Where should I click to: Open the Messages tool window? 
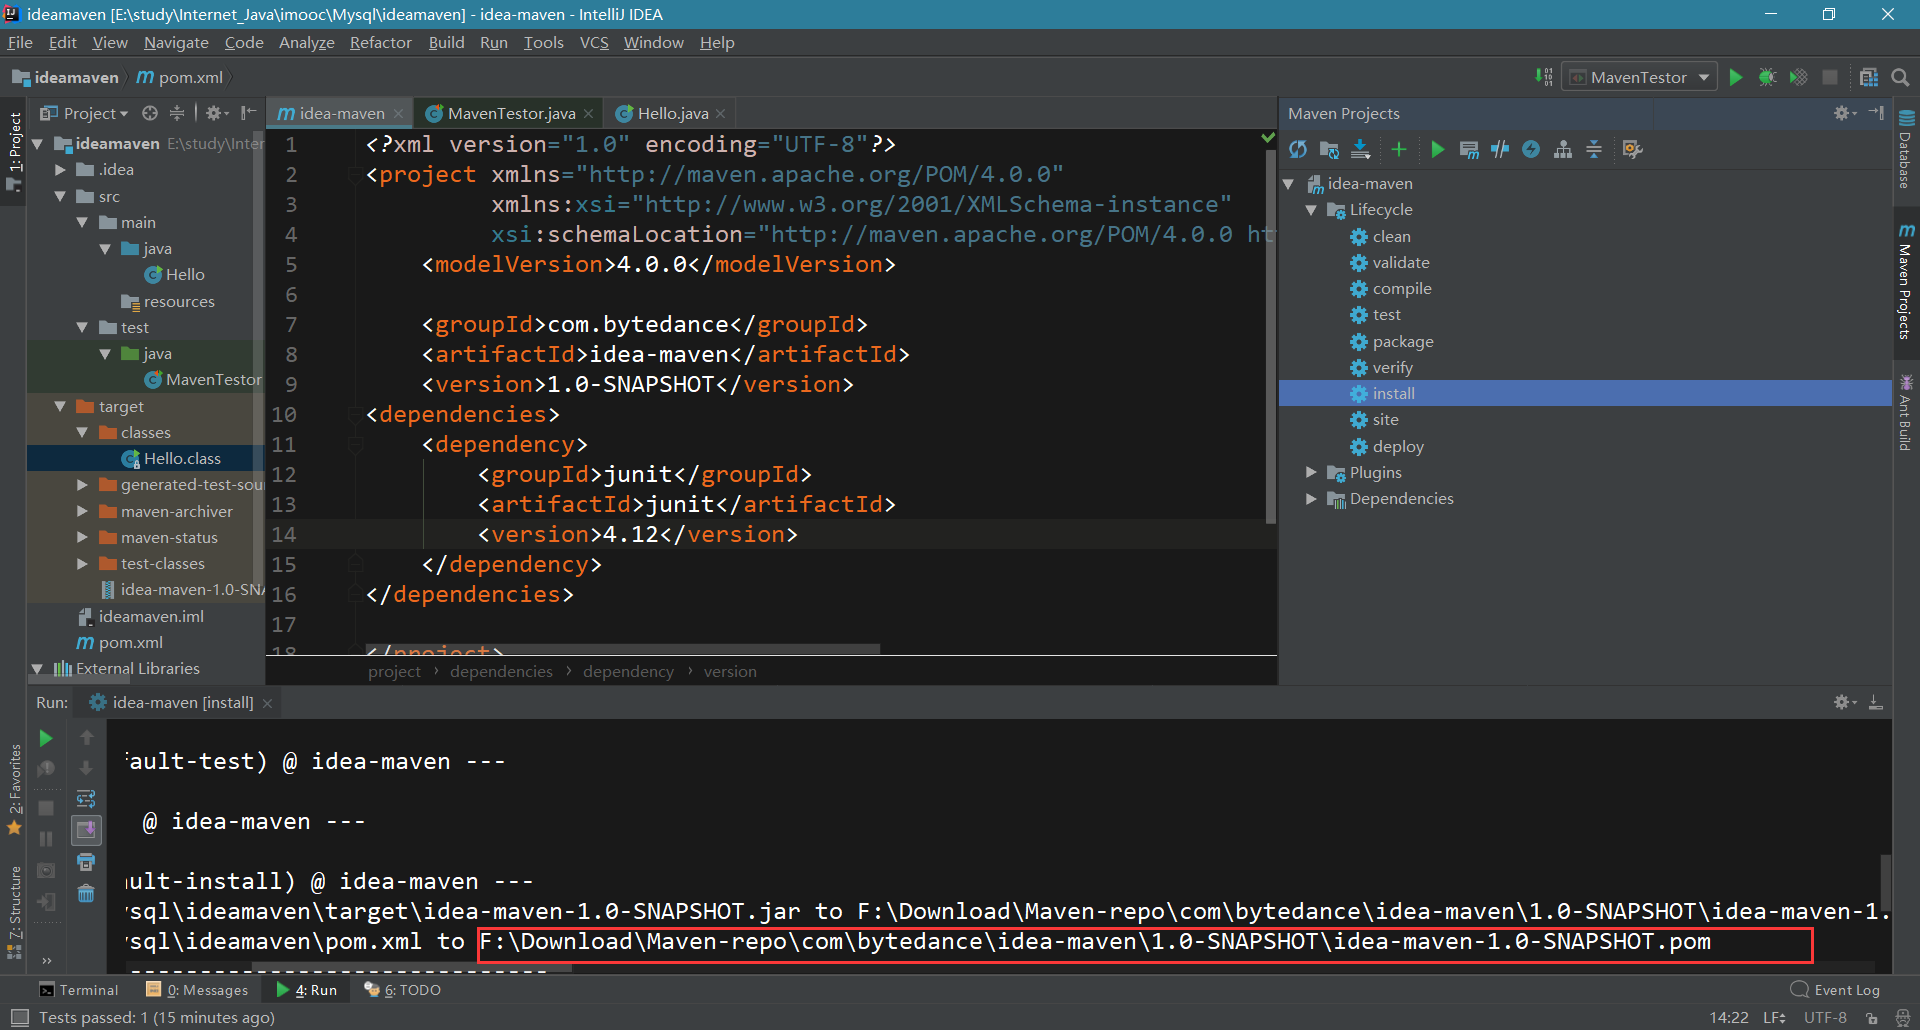coord(197,990)
